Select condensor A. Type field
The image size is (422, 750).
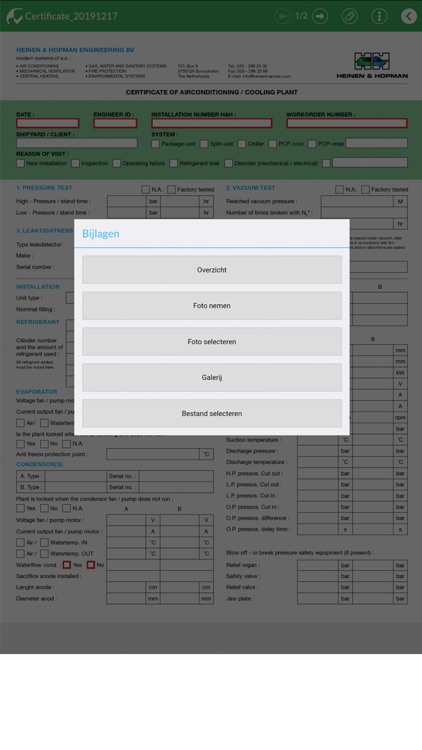(x=76, y=476)
